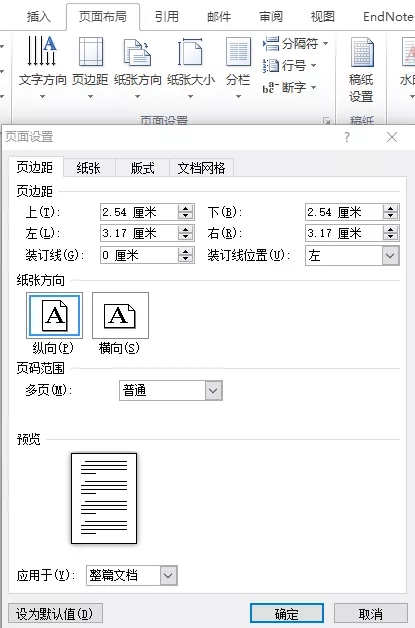The width and height of the screenshot is (415, 628).
Task: Click the 稿纸设置 manuscript paper icon
Action: point(361,70)
